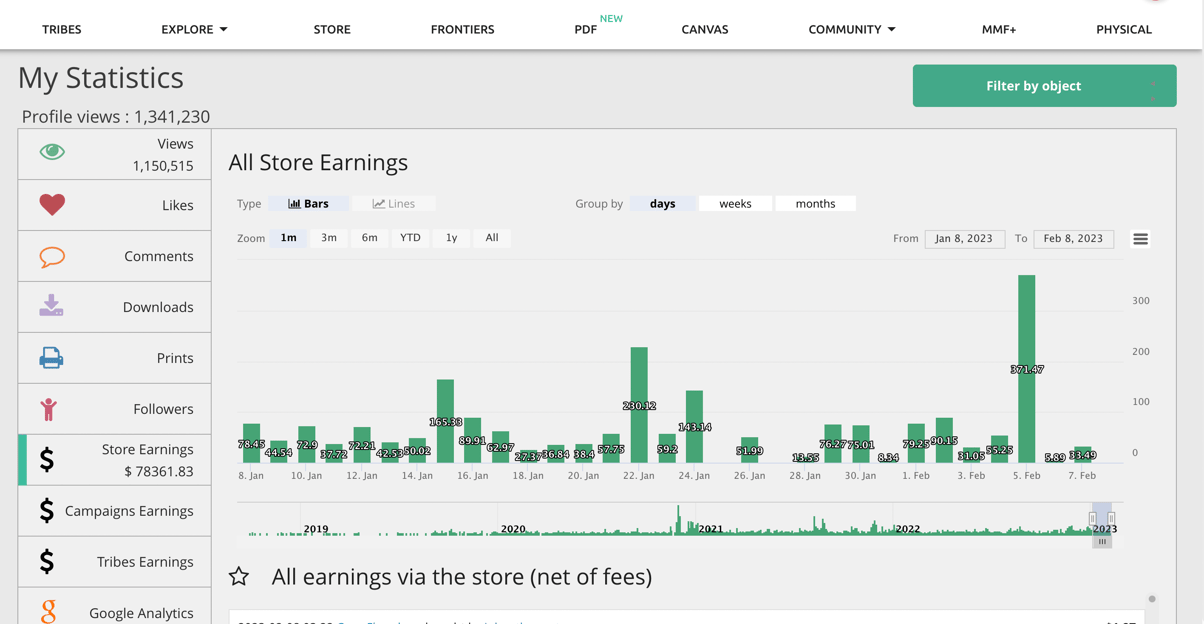Screen dimensions: 1204x624
Task: Select the orange Comments bubble icon
Action: pos(52,256)
